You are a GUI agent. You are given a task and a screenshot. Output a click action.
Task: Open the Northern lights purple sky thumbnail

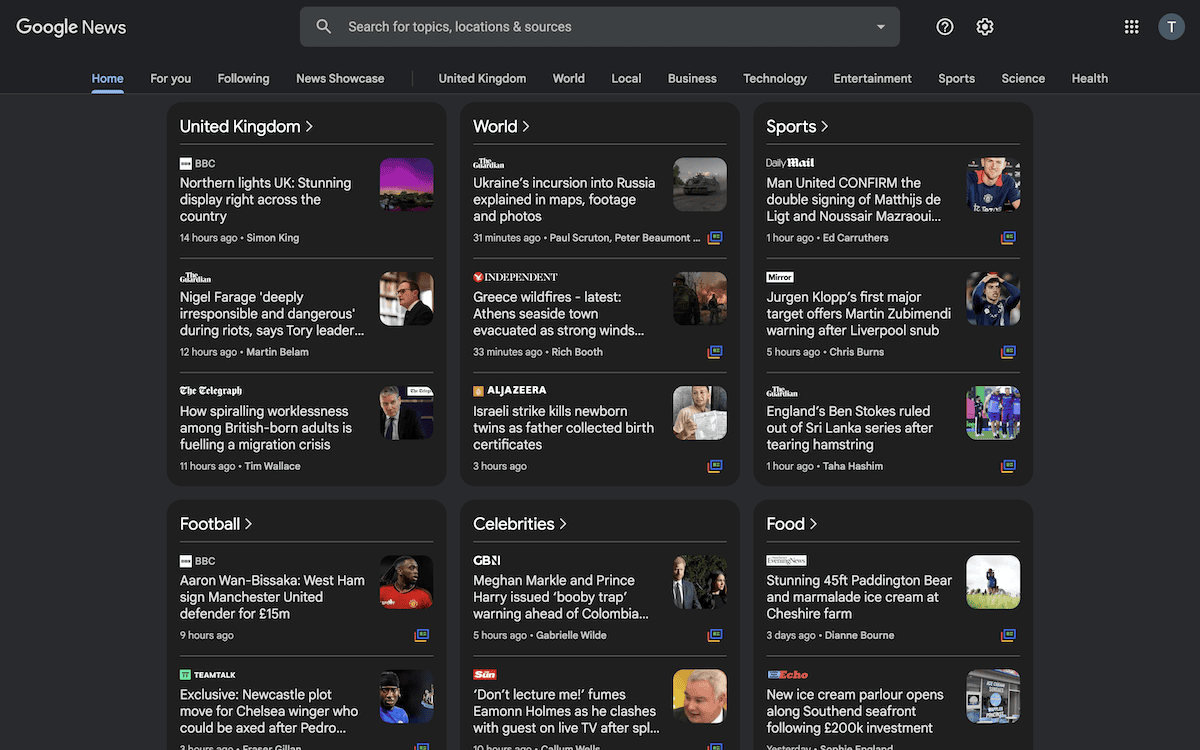(406, 184)
